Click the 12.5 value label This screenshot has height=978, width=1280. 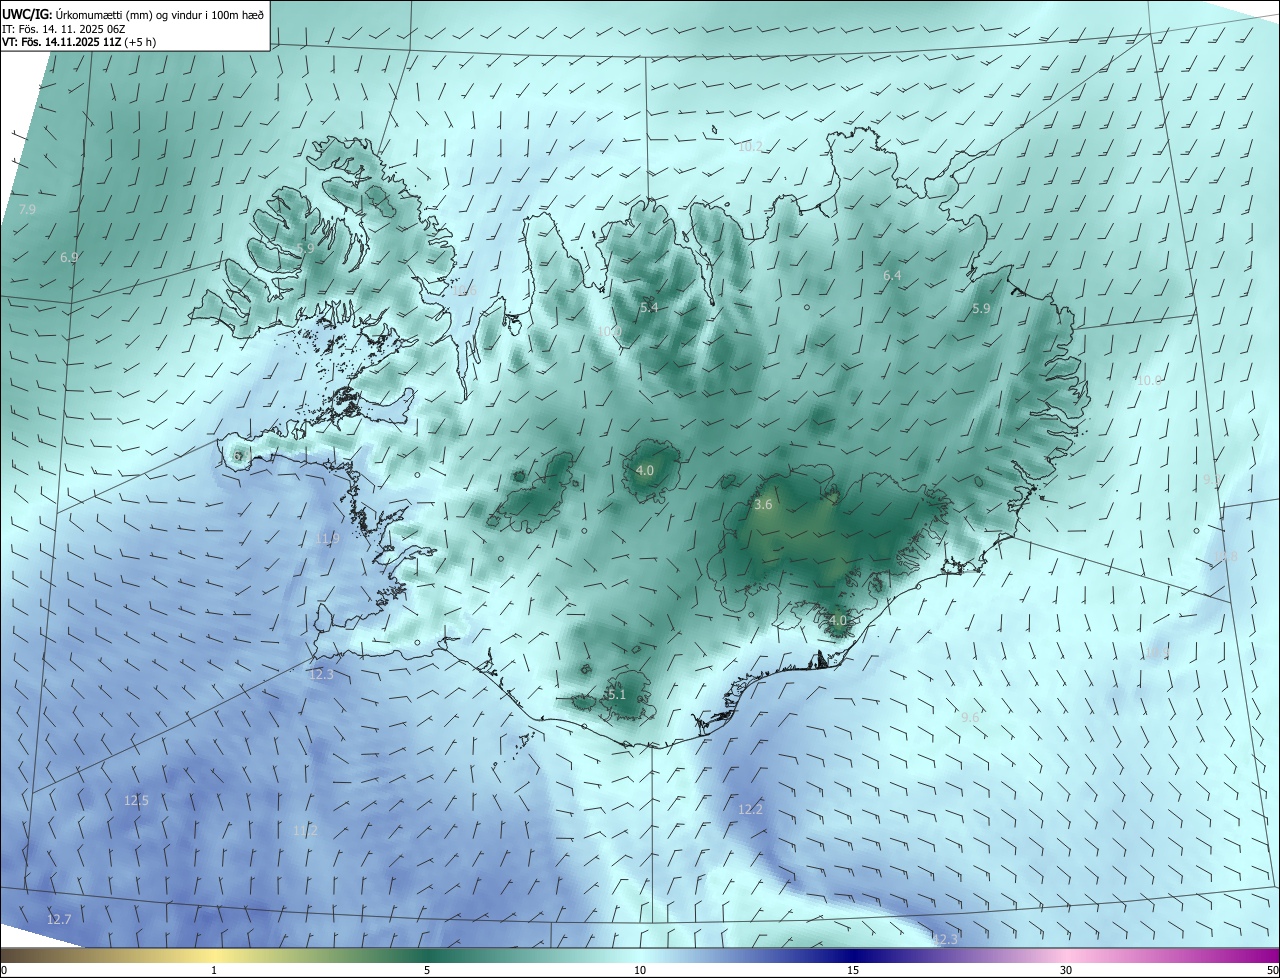tap(136, 800)
